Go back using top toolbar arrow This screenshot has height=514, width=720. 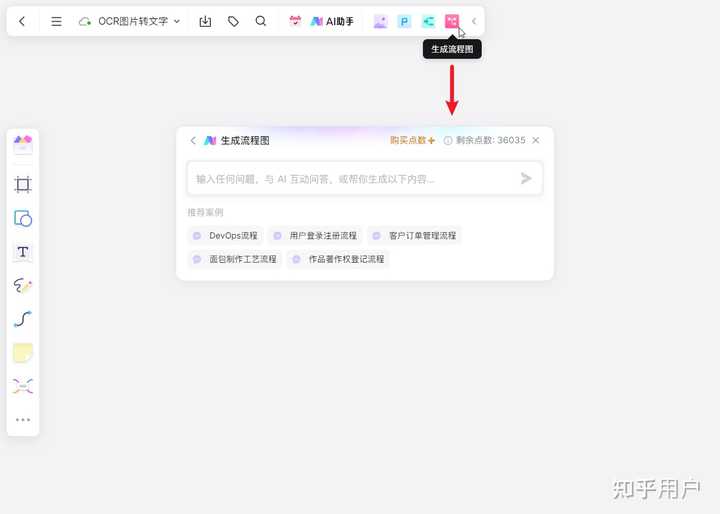coord(22,21)
